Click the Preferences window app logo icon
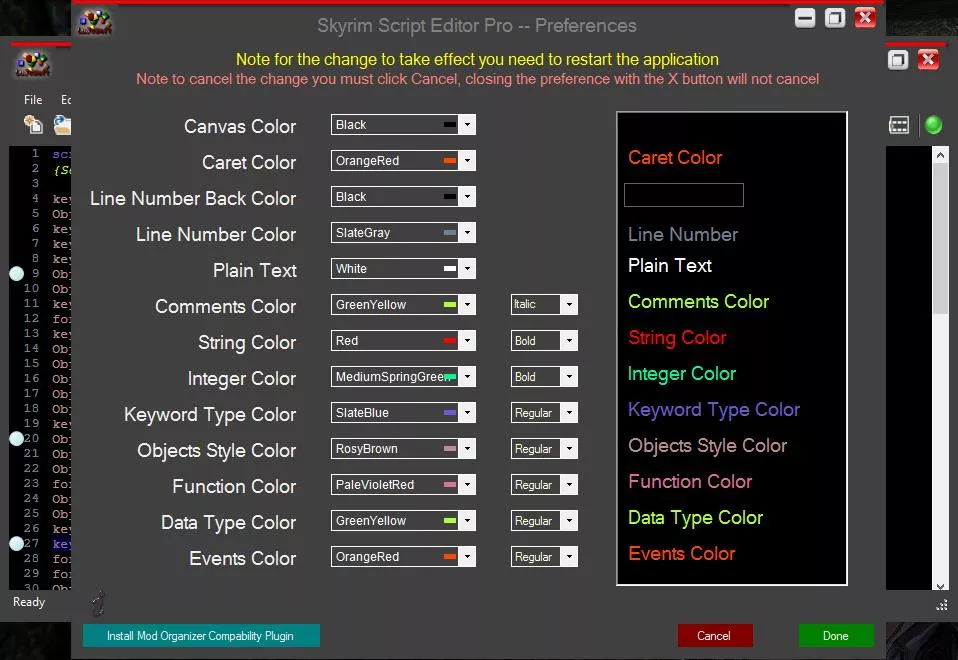This screenshot has width=958, height=660. click(95, 23)
